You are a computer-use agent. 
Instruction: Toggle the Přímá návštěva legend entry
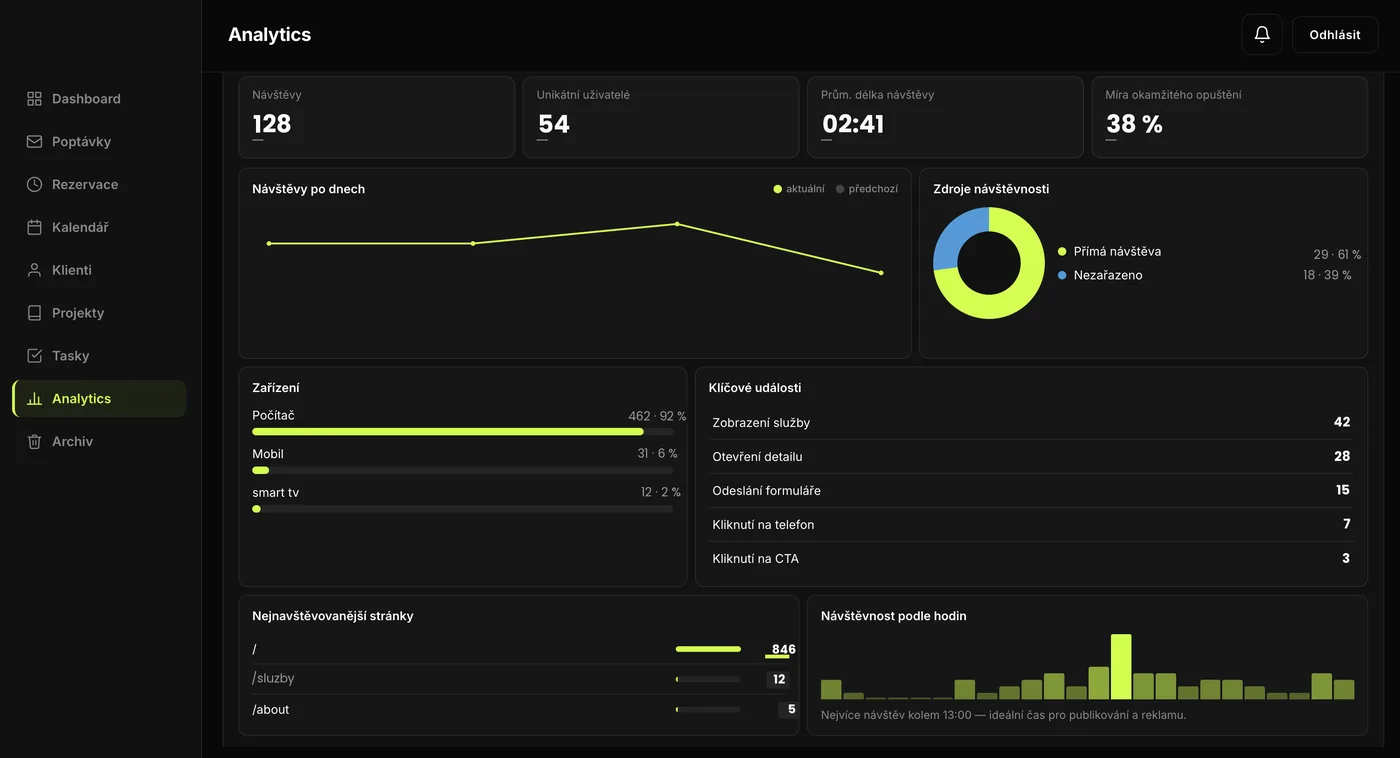1109,252
